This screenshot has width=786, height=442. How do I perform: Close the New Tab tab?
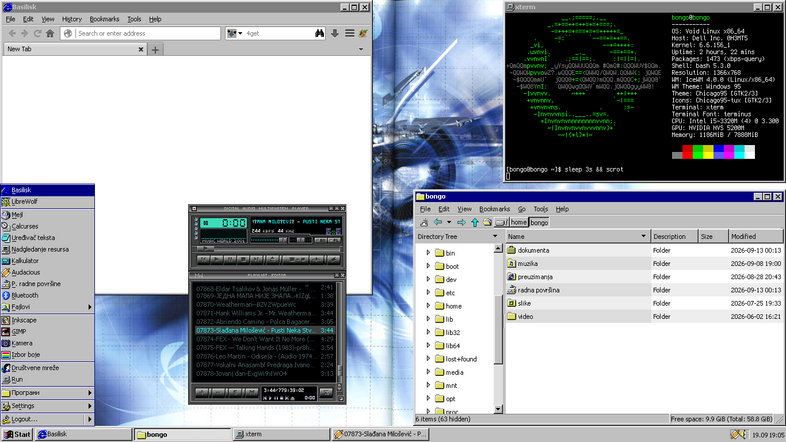click(x=141, y=49)
